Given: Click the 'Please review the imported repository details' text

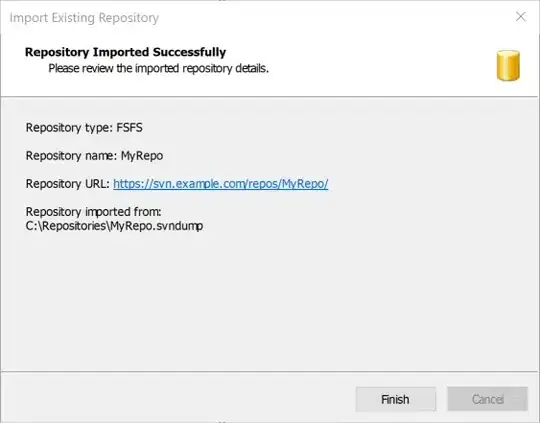Looking at the screenshot, I should 158,68.
